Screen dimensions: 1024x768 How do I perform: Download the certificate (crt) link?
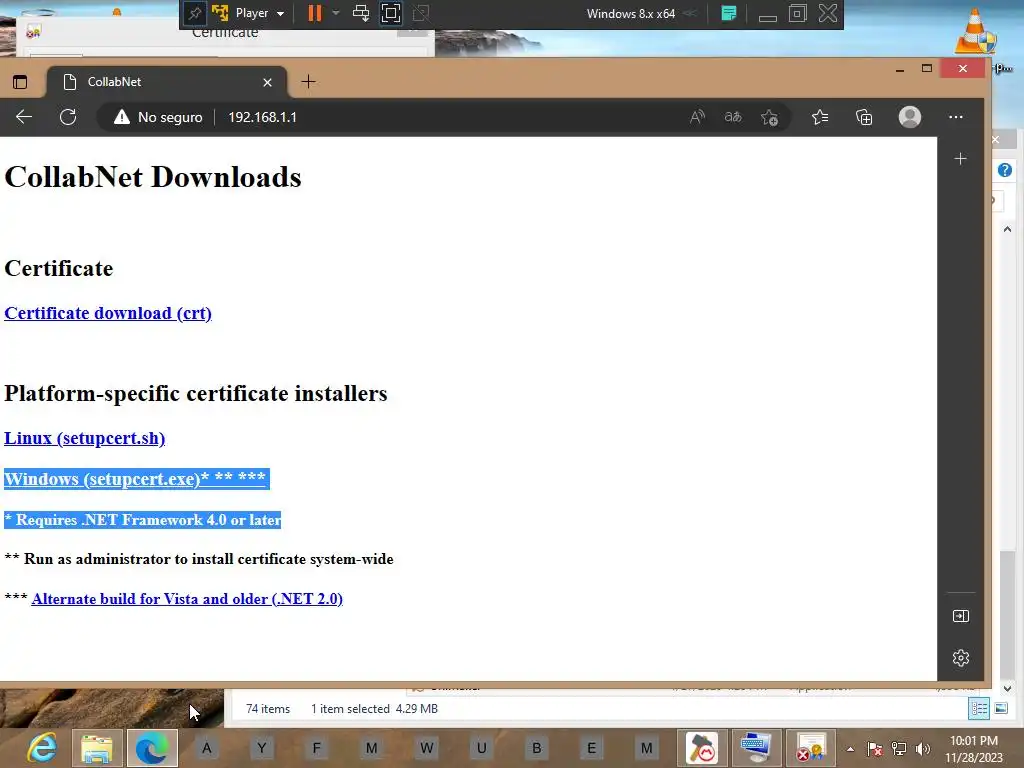pos(108,313)
